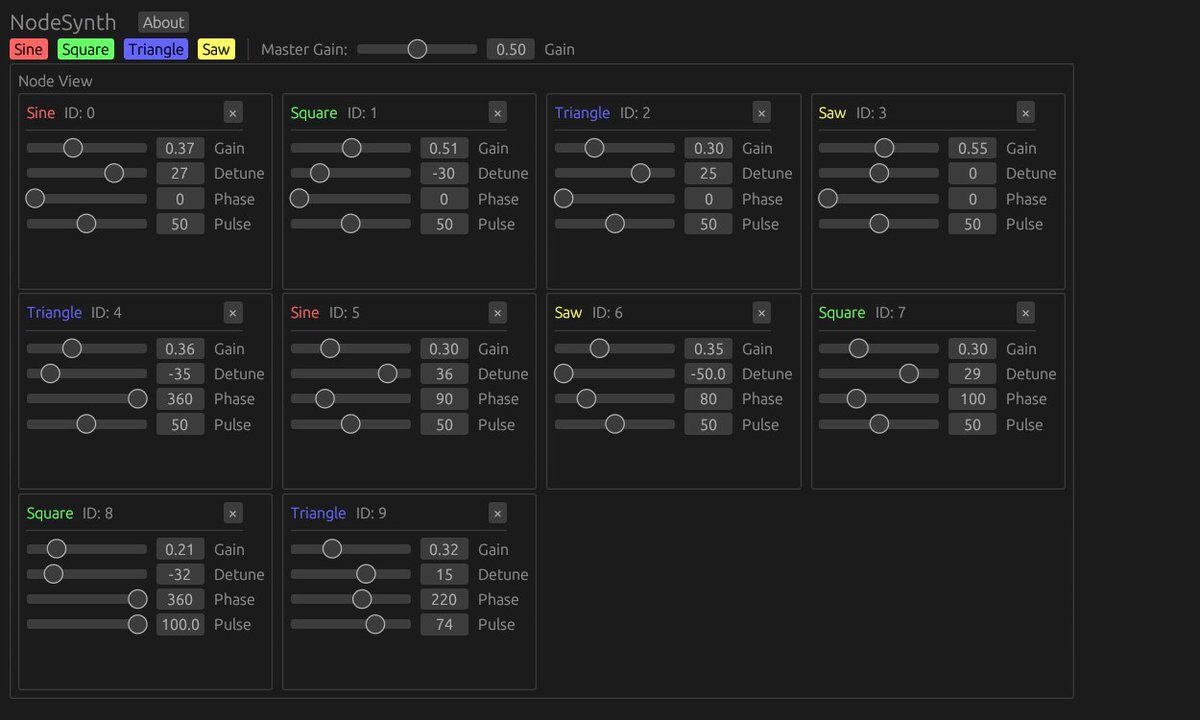Adjust Gain slider of Square ID: 8
This screenshot has height=720, width=1200.
(87, 549)
